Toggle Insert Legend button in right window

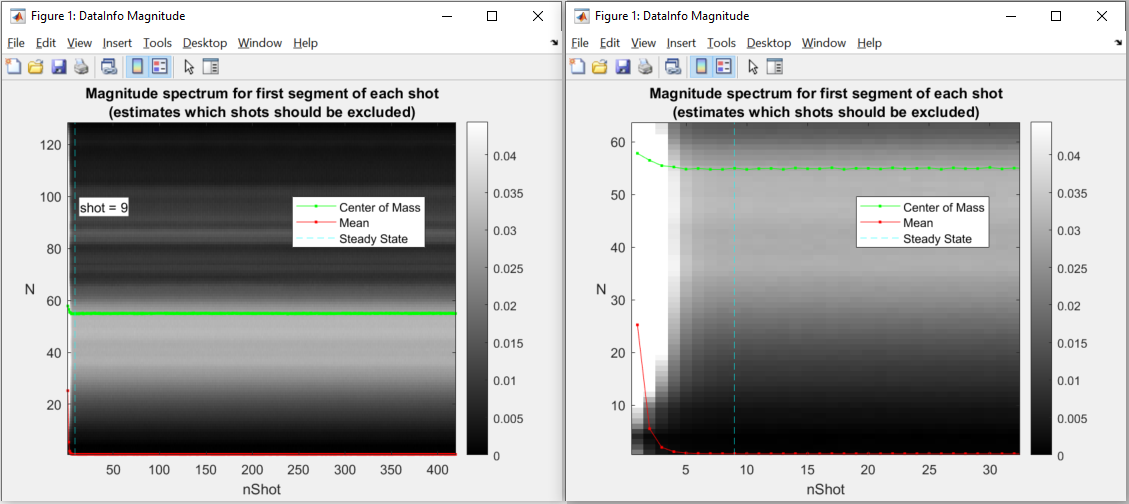coord(723,67)
